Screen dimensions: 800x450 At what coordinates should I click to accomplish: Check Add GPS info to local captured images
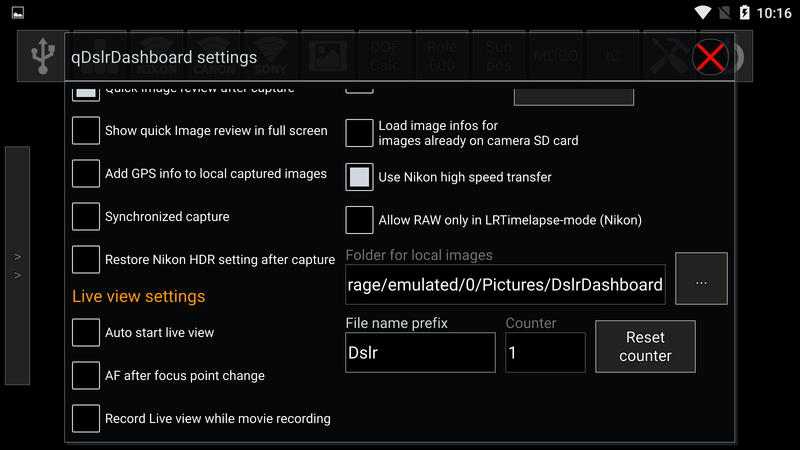click(86, 174)
